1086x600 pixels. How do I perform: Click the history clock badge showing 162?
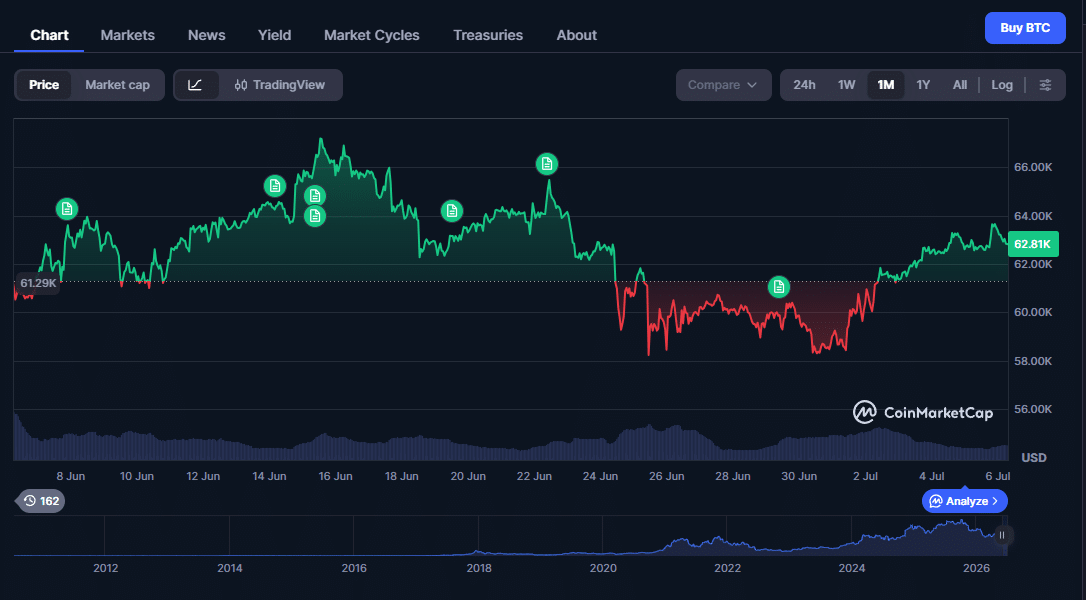coord(41,501)
